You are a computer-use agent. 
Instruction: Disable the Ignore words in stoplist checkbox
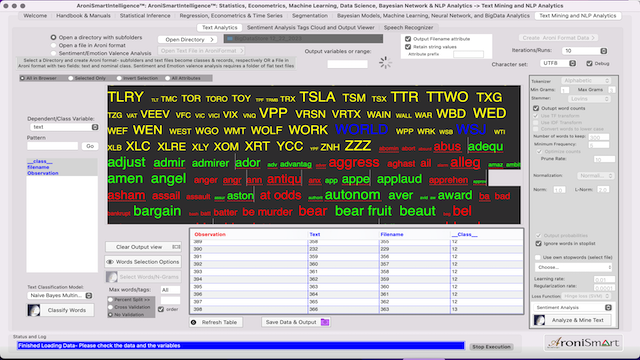pos(538,243)
